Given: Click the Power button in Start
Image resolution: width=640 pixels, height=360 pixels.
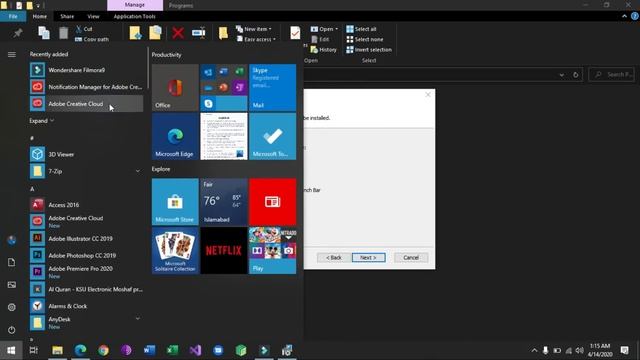Looking at the screenshot, I should 11,329.
